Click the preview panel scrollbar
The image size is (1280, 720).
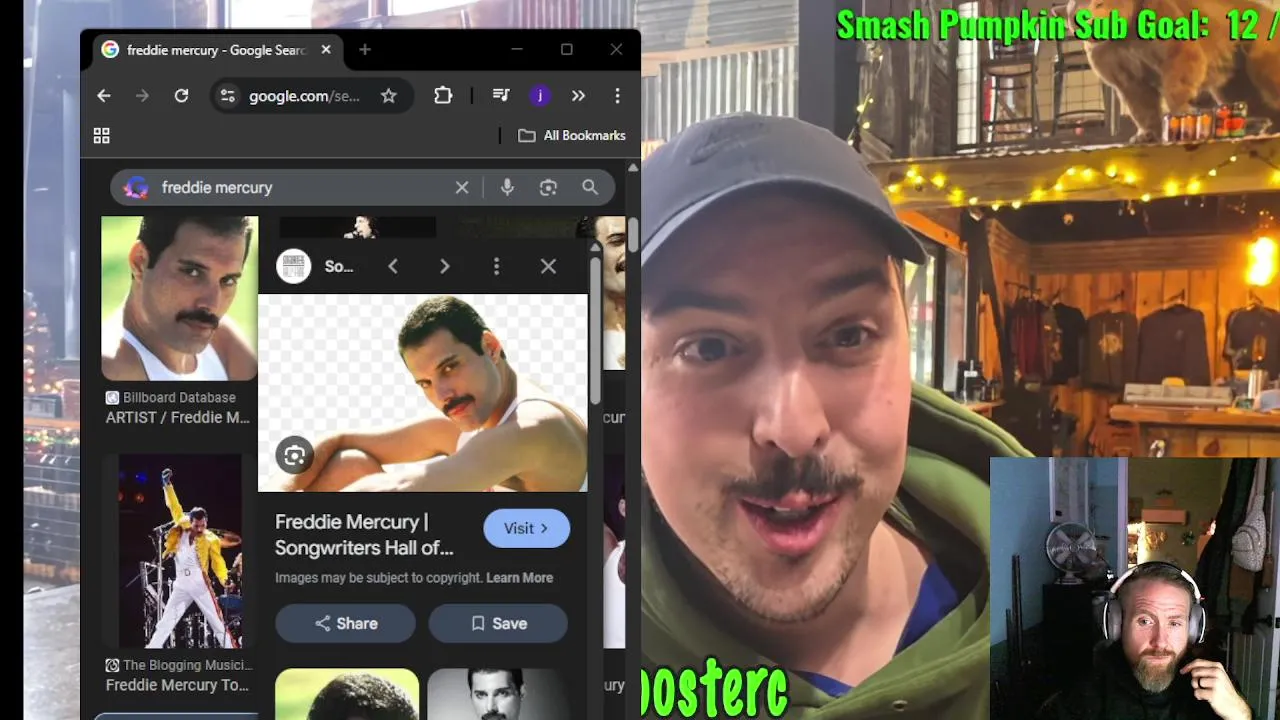(596, 330)
